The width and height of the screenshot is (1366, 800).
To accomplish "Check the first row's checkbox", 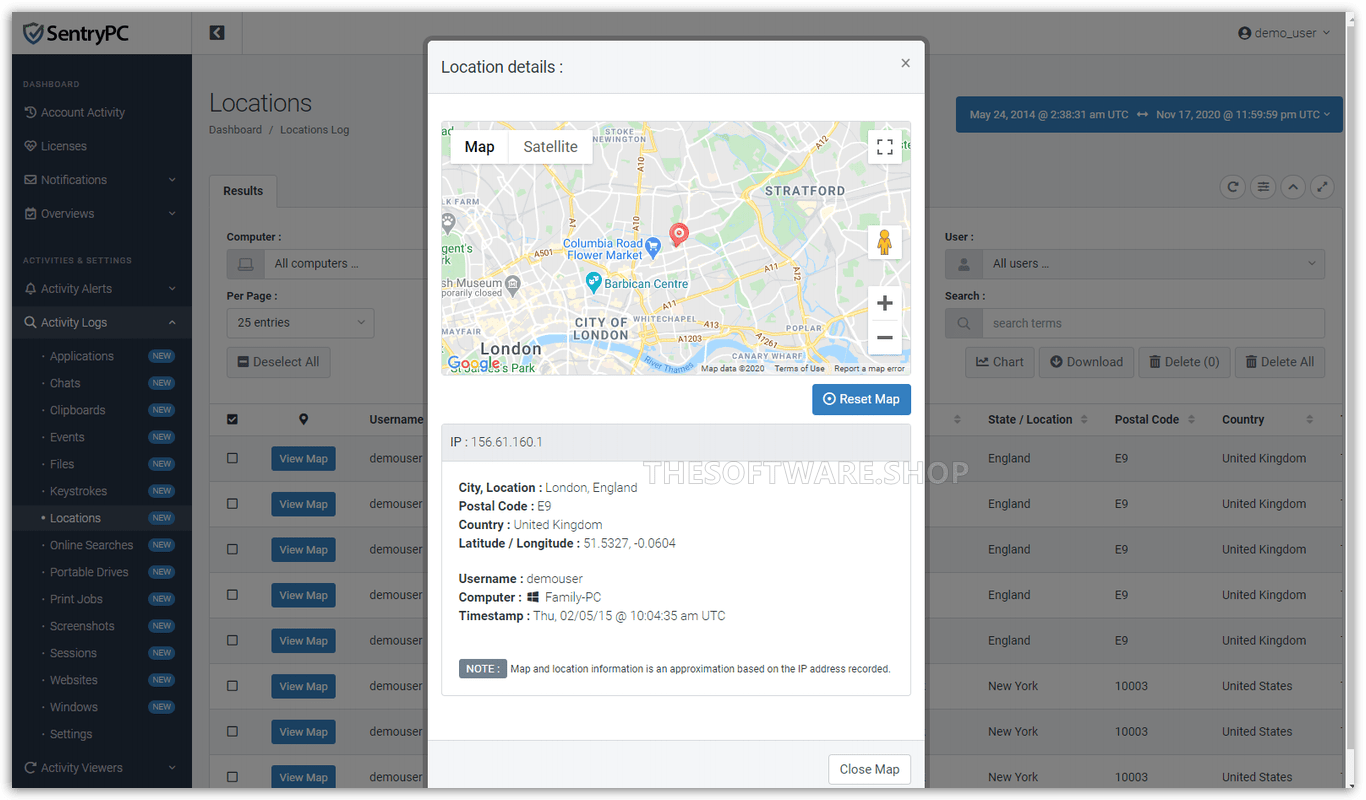I will click(233, 458).
